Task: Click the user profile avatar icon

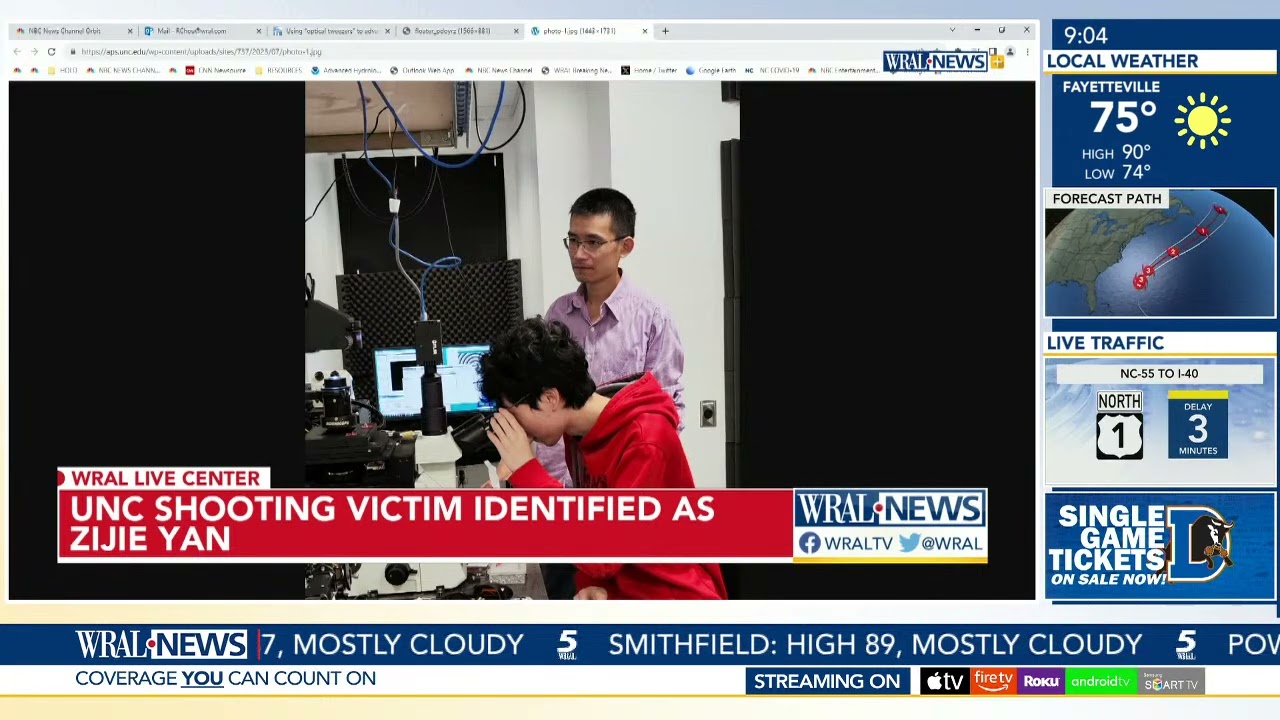Action: [1010, 52]
